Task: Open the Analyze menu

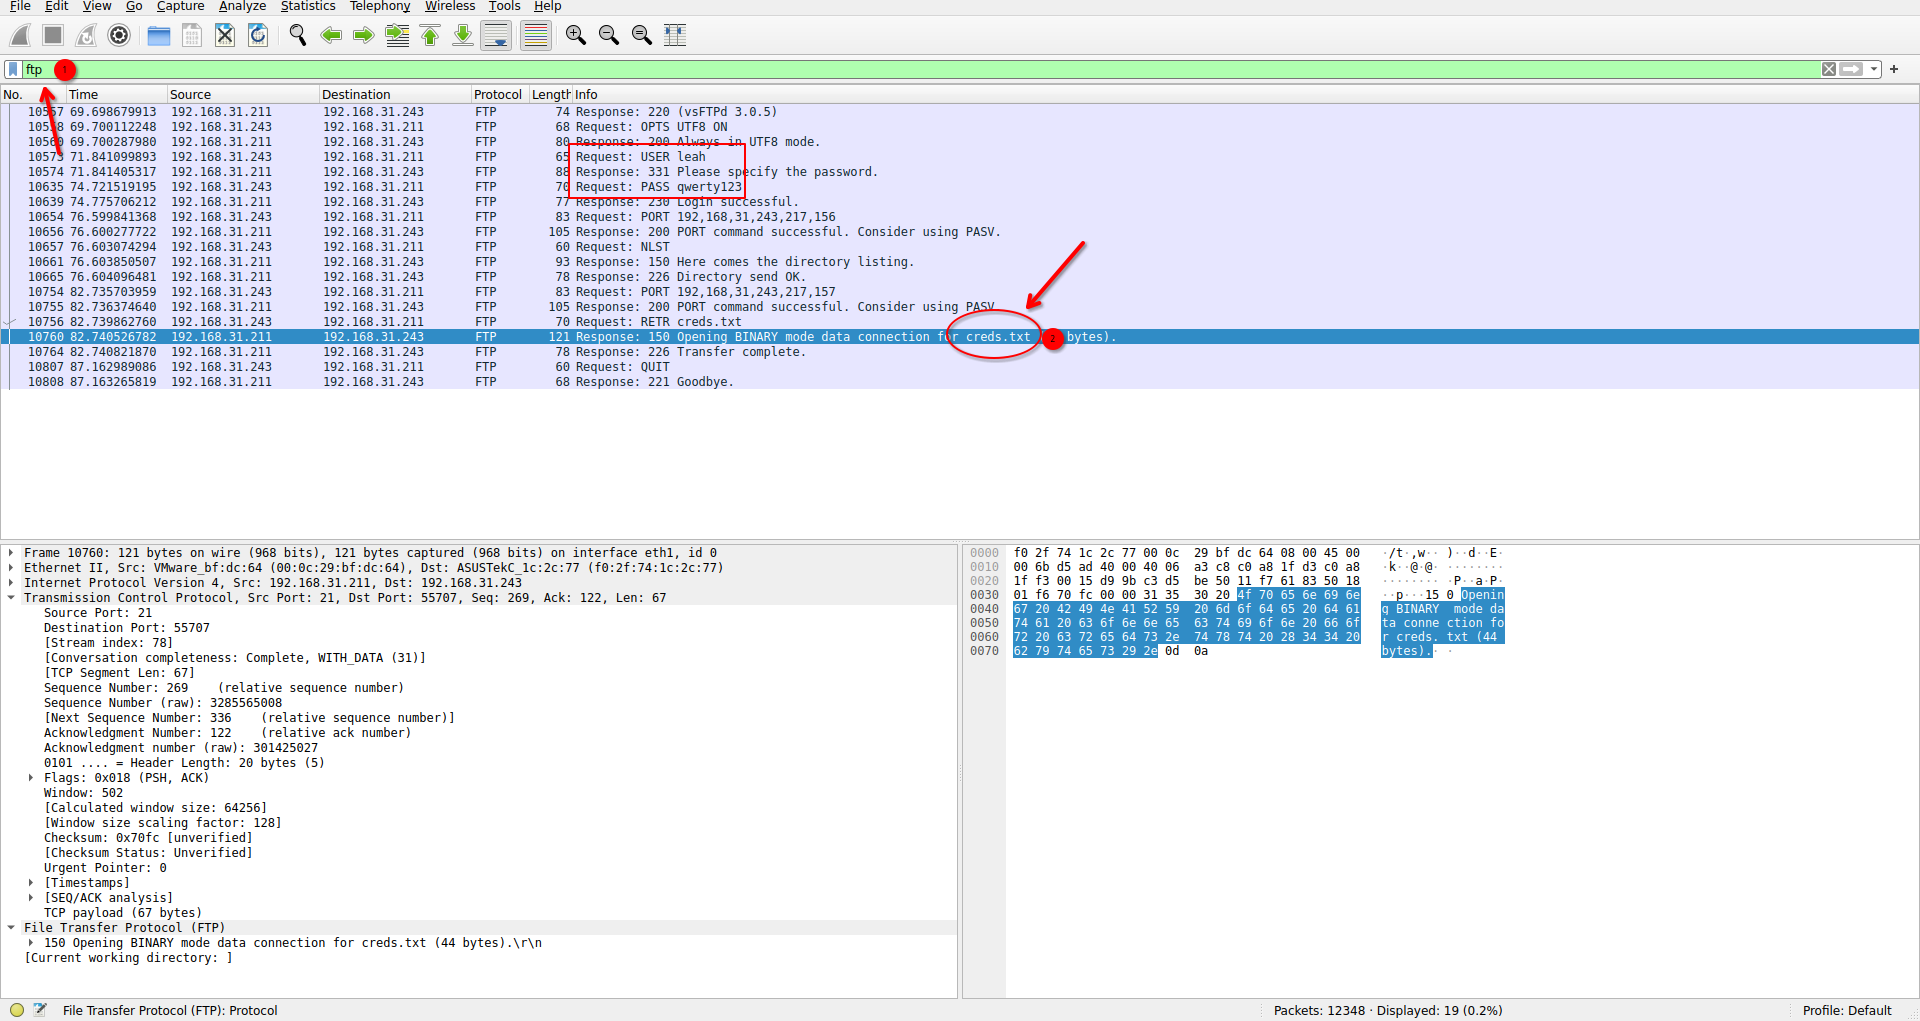Action: [242, 7]
